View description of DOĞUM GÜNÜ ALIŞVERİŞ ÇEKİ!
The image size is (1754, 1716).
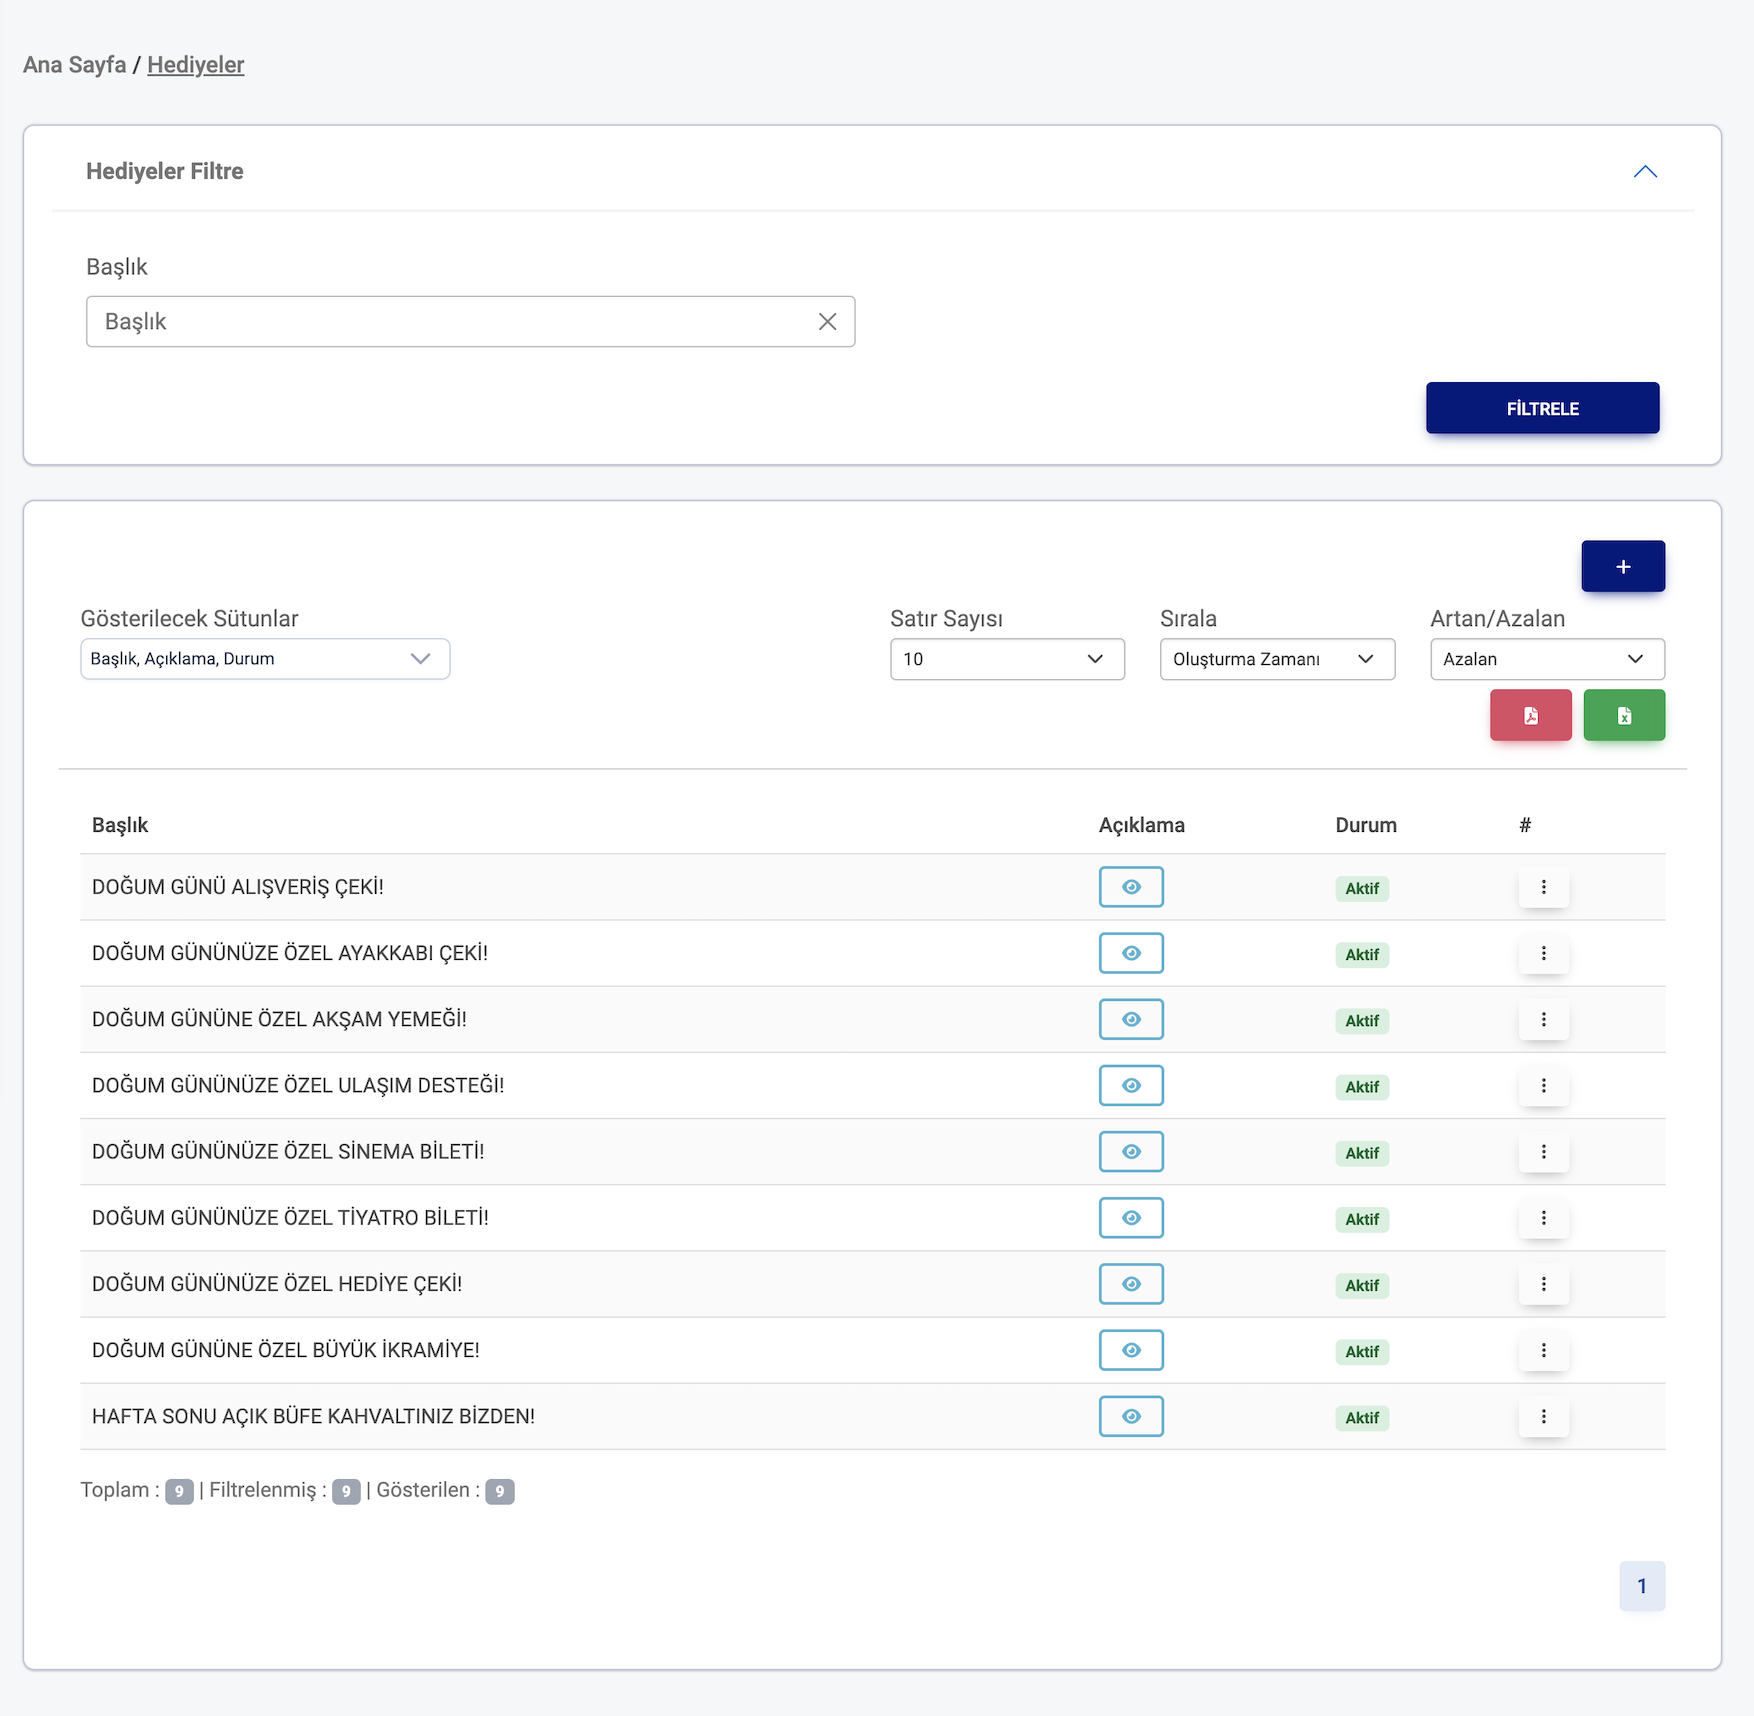[x=1131, y=887]
